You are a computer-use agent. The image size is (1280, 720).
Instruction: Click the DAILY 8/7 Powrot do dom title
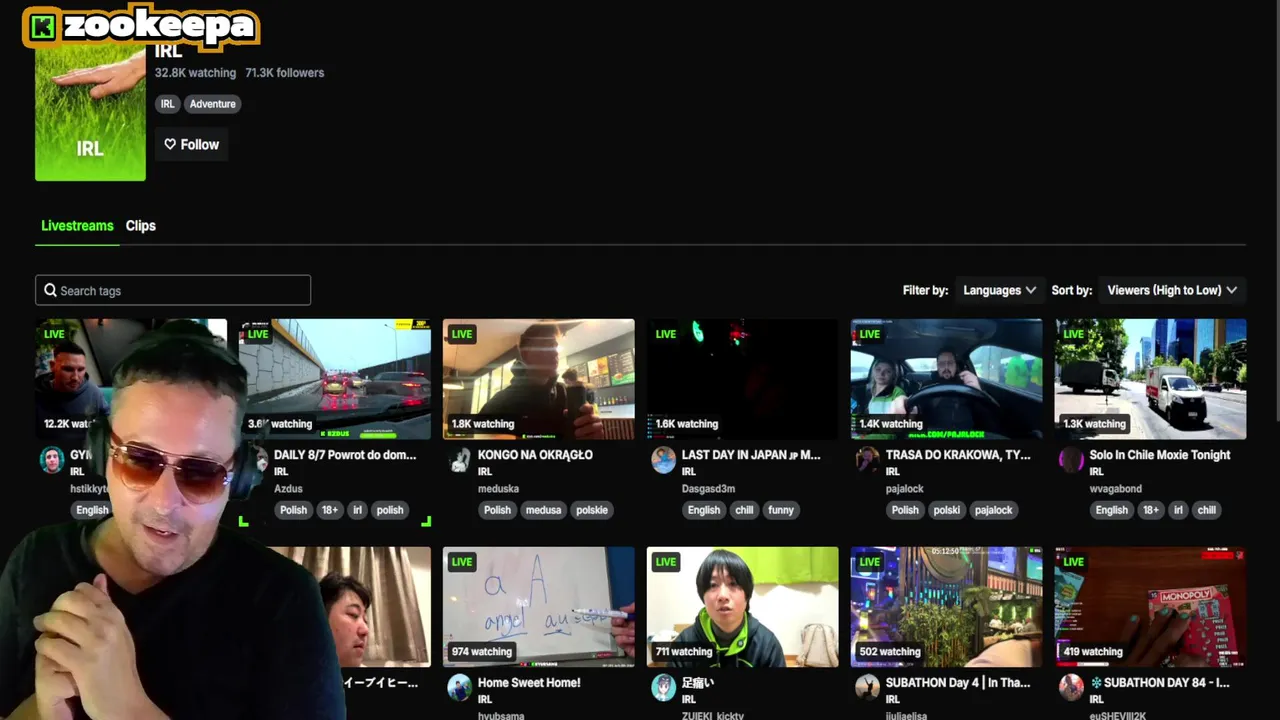pyautogui.click(x=345, y=455)
